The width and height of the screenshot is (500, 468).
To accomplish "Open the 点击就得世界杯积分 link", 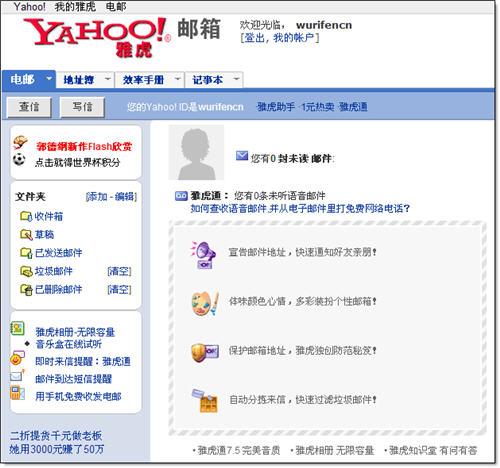I will [x=77, y=162].
